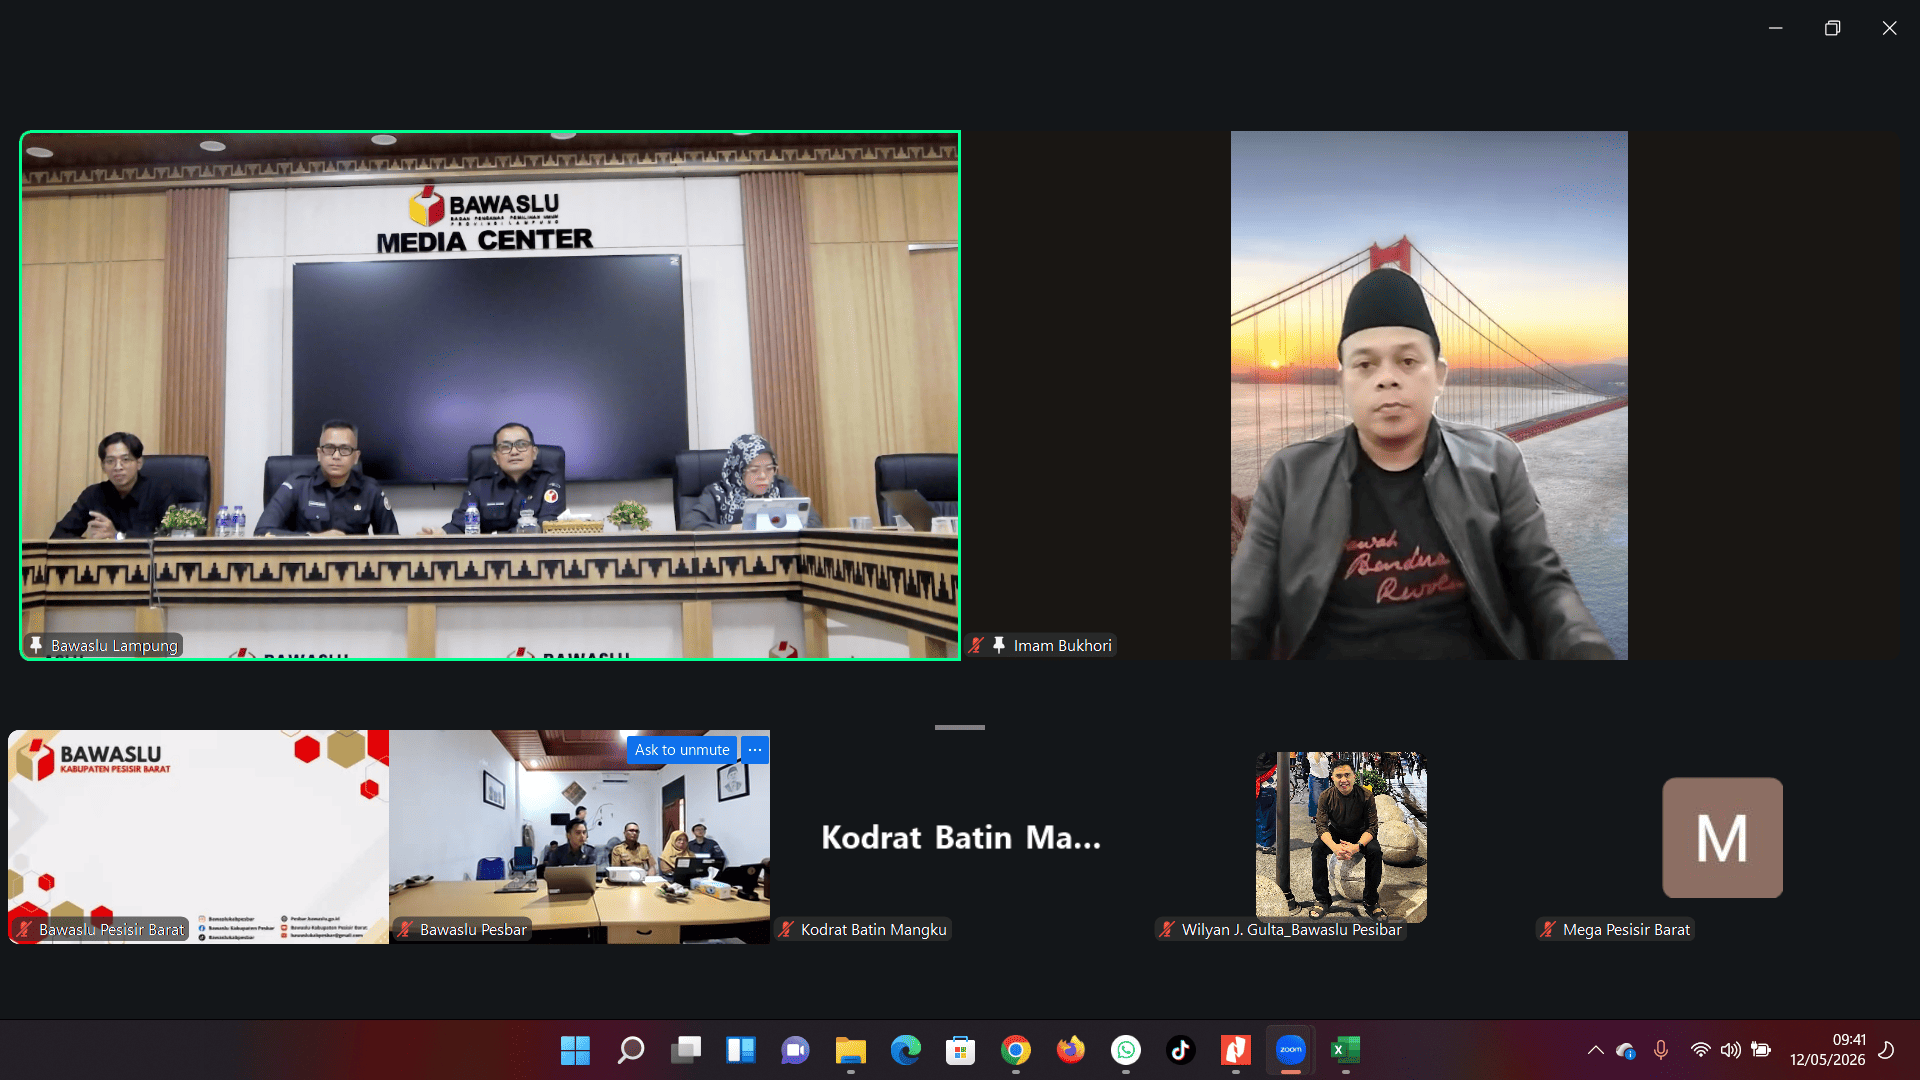Image resolution: width=1920 pixels, height=1080 pixels.
Task: Click the Bawaslu Pesisir Barat name label
Action: point(111,930)
